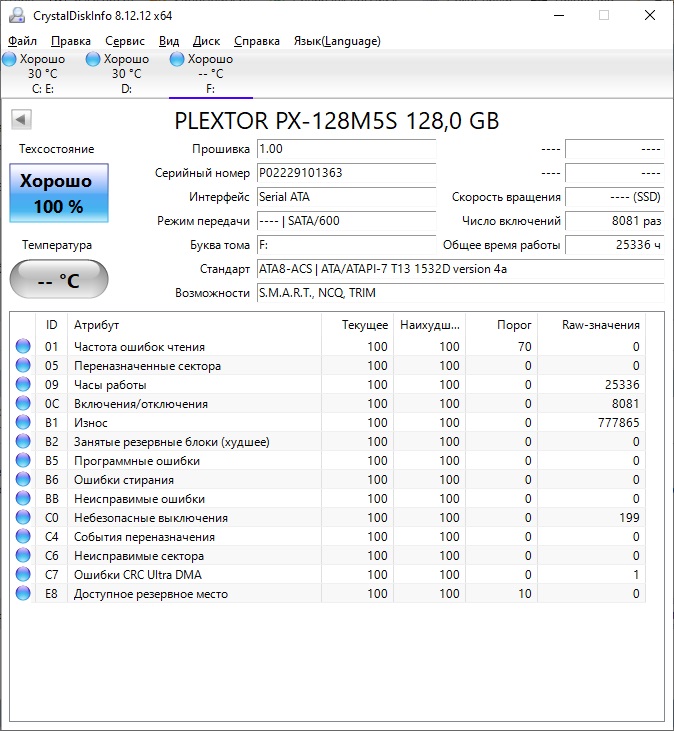Click status orb for attribute E8 reserve space
Screen dimensions: 674x731
(x=23, y=593)
